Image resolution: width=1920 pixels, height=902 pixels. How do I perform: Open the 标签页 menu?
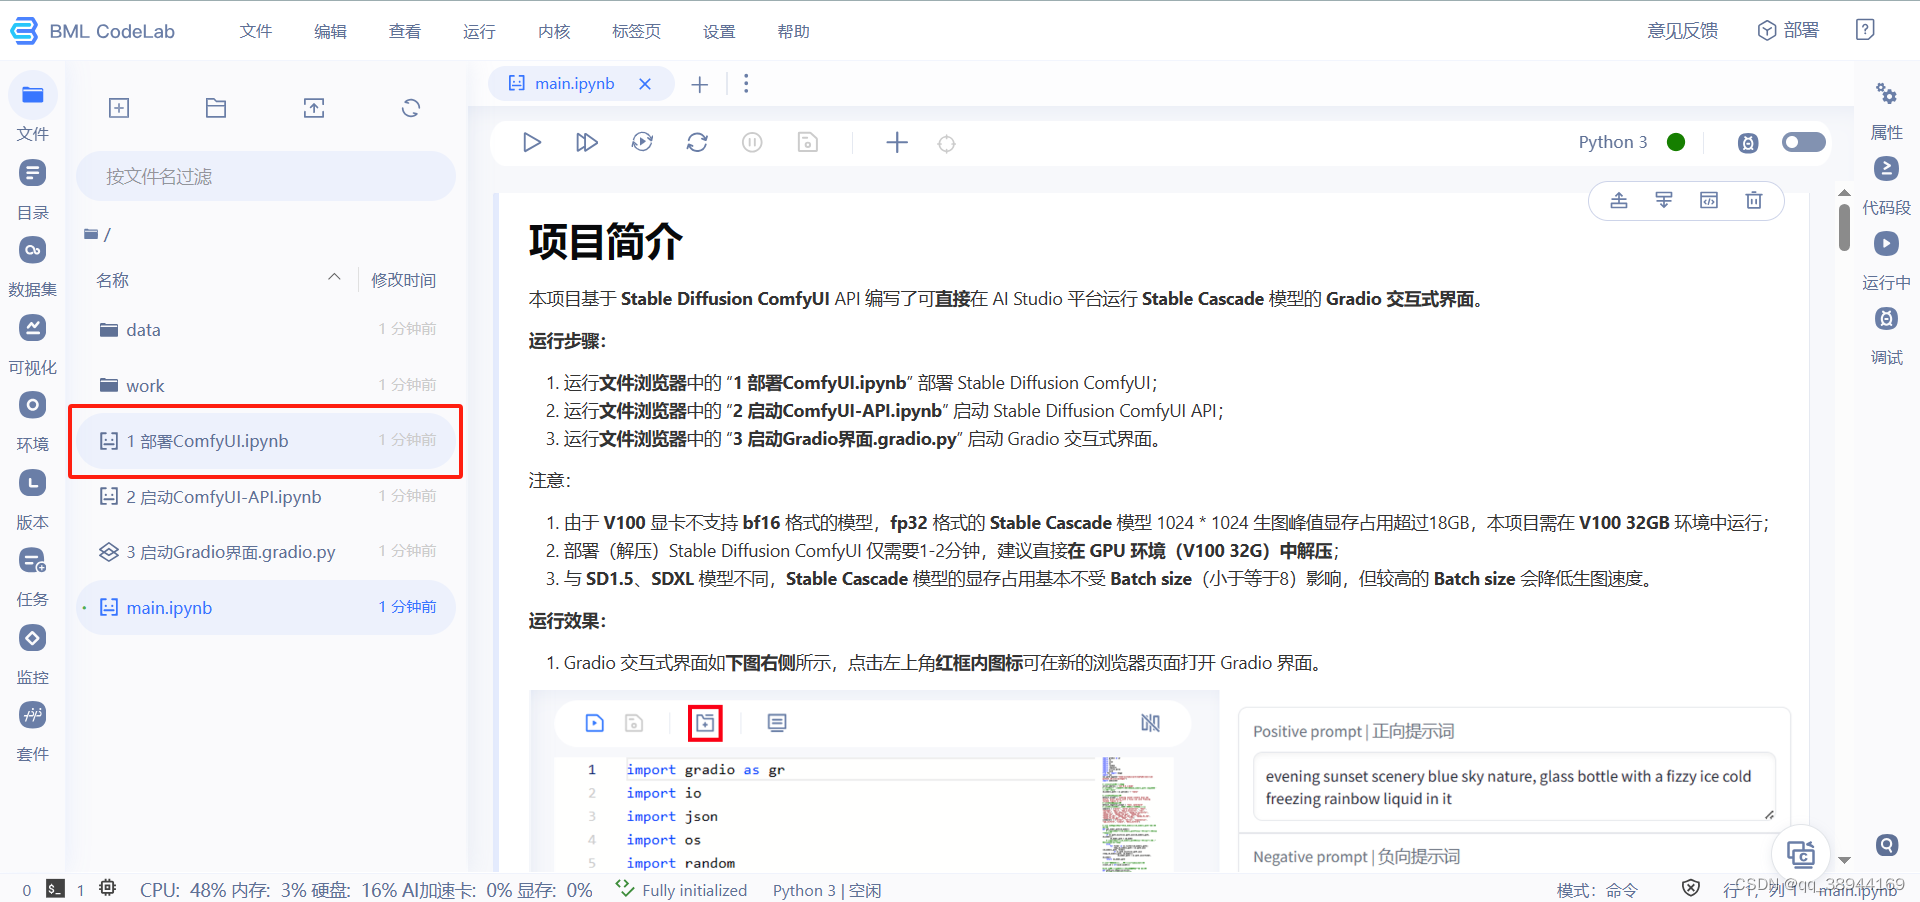(x=636, y=31)
